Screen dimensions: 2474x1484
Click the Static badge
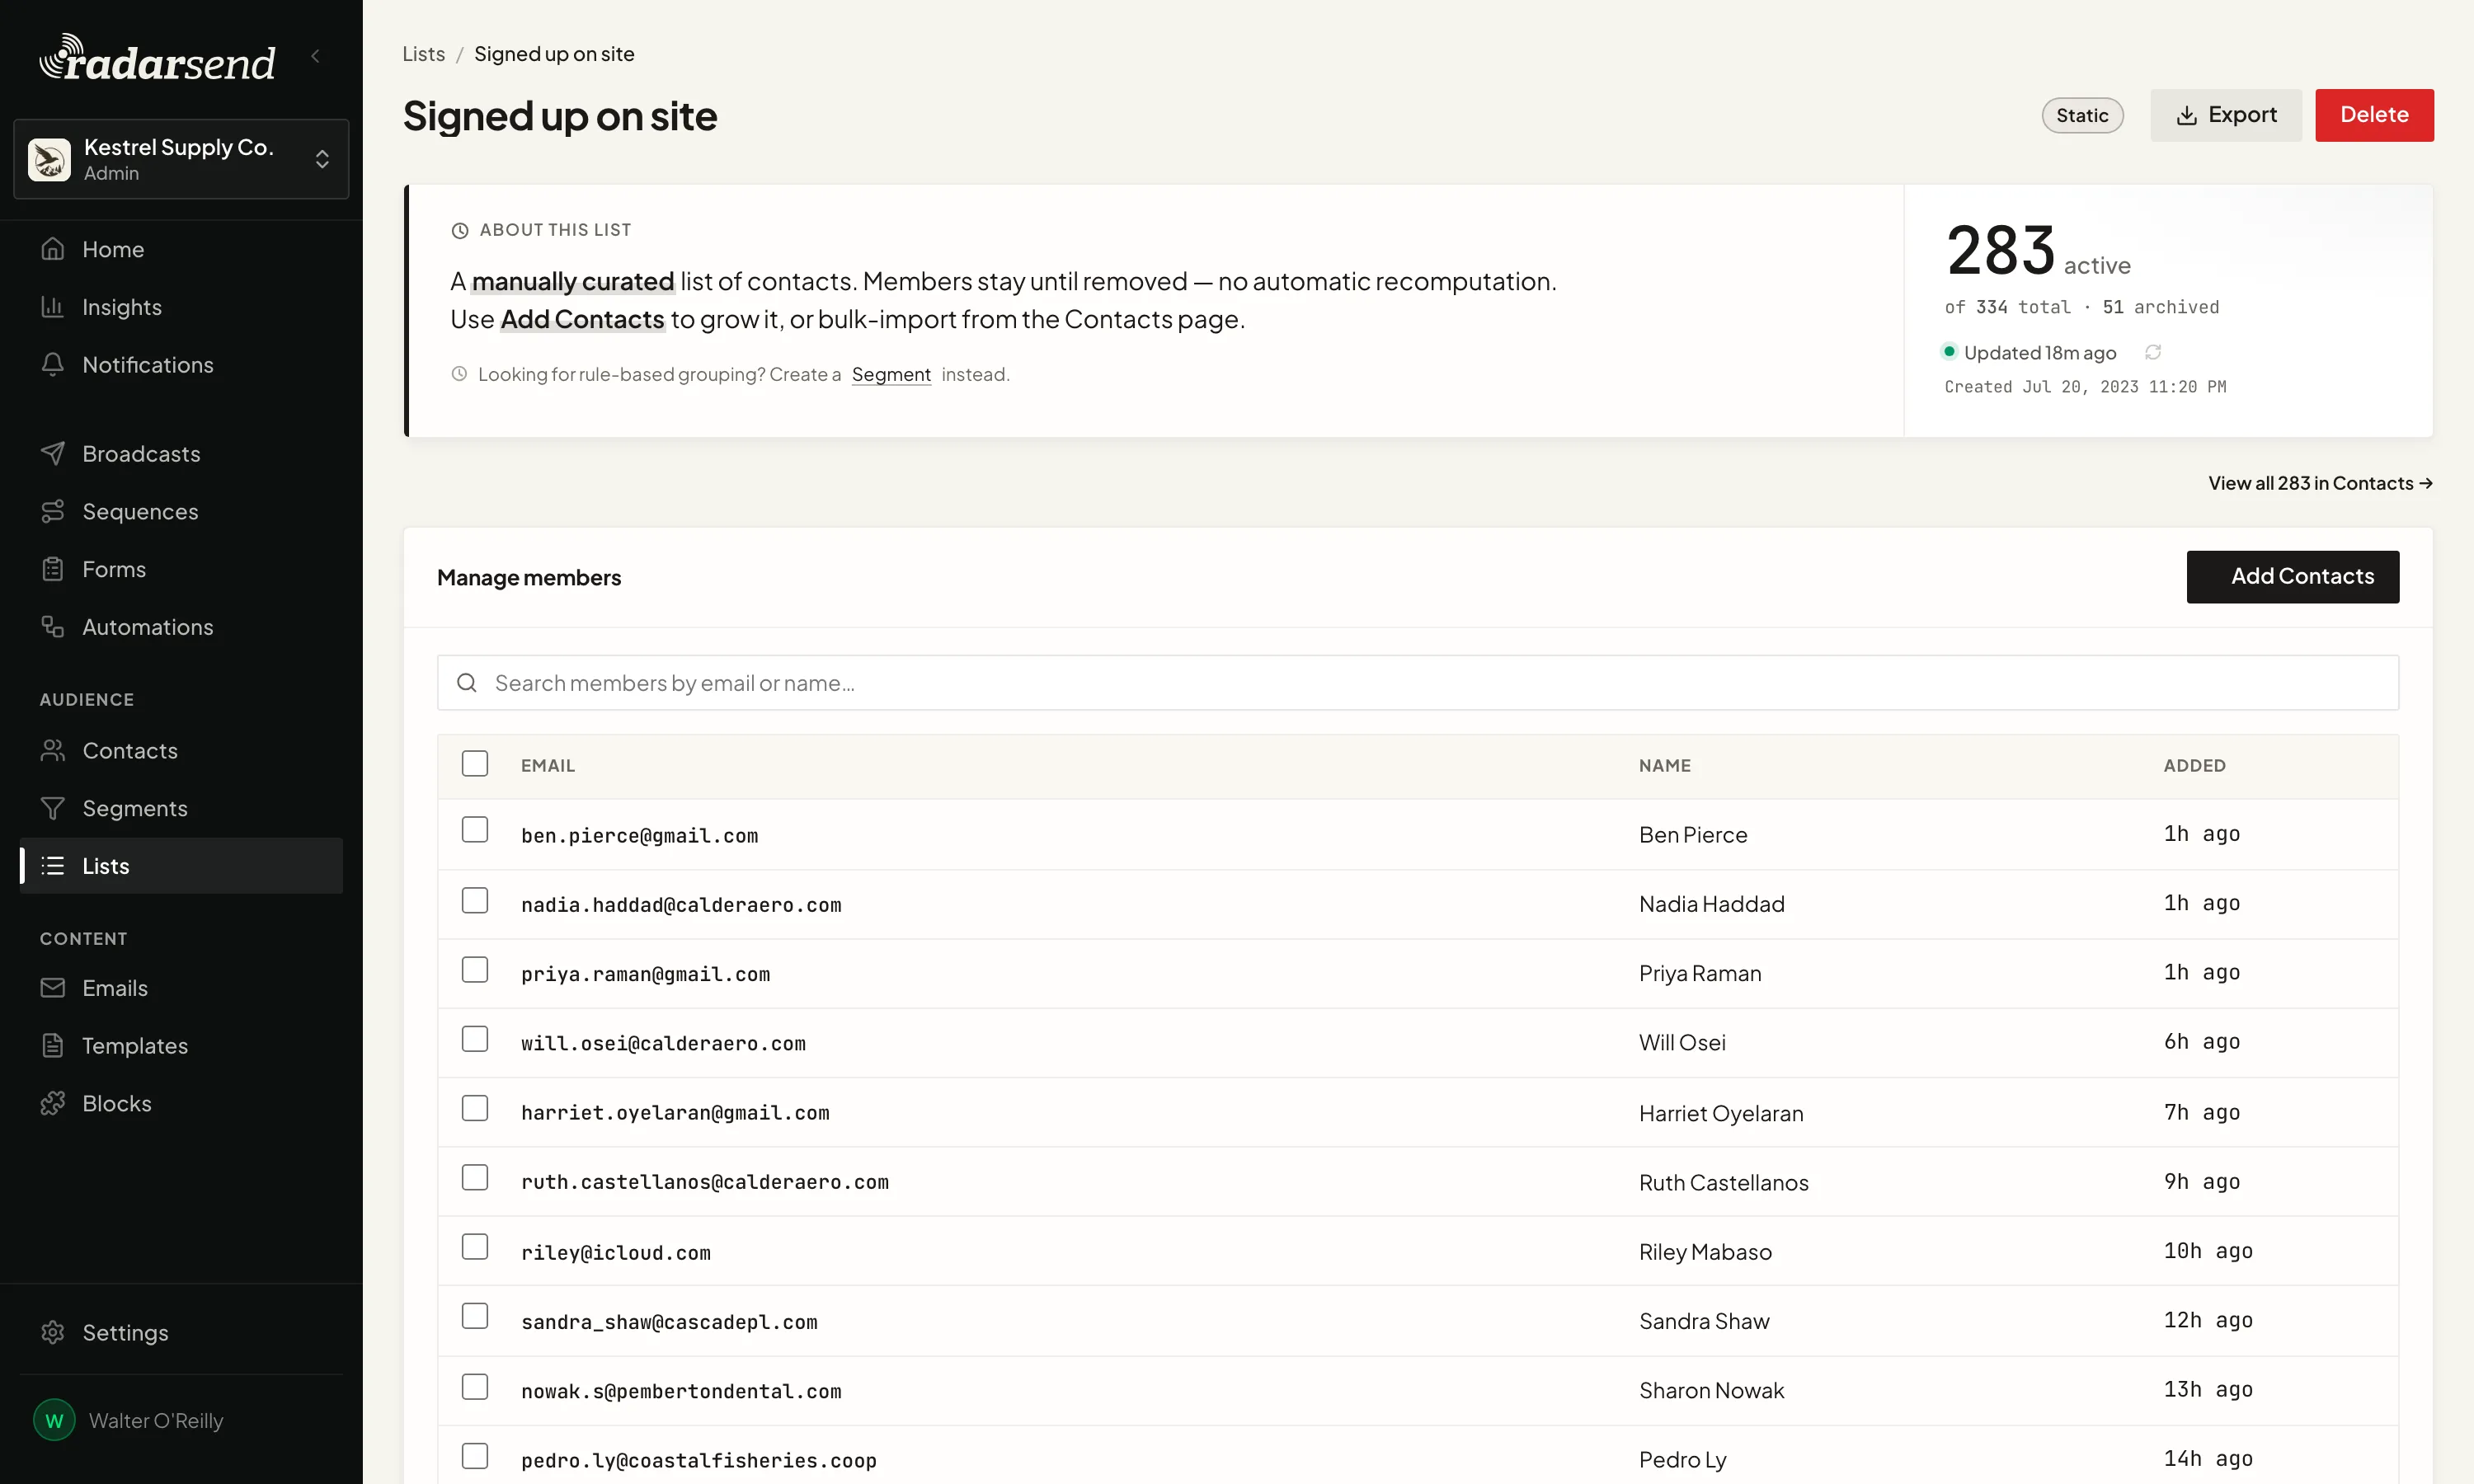[2082, 115]
